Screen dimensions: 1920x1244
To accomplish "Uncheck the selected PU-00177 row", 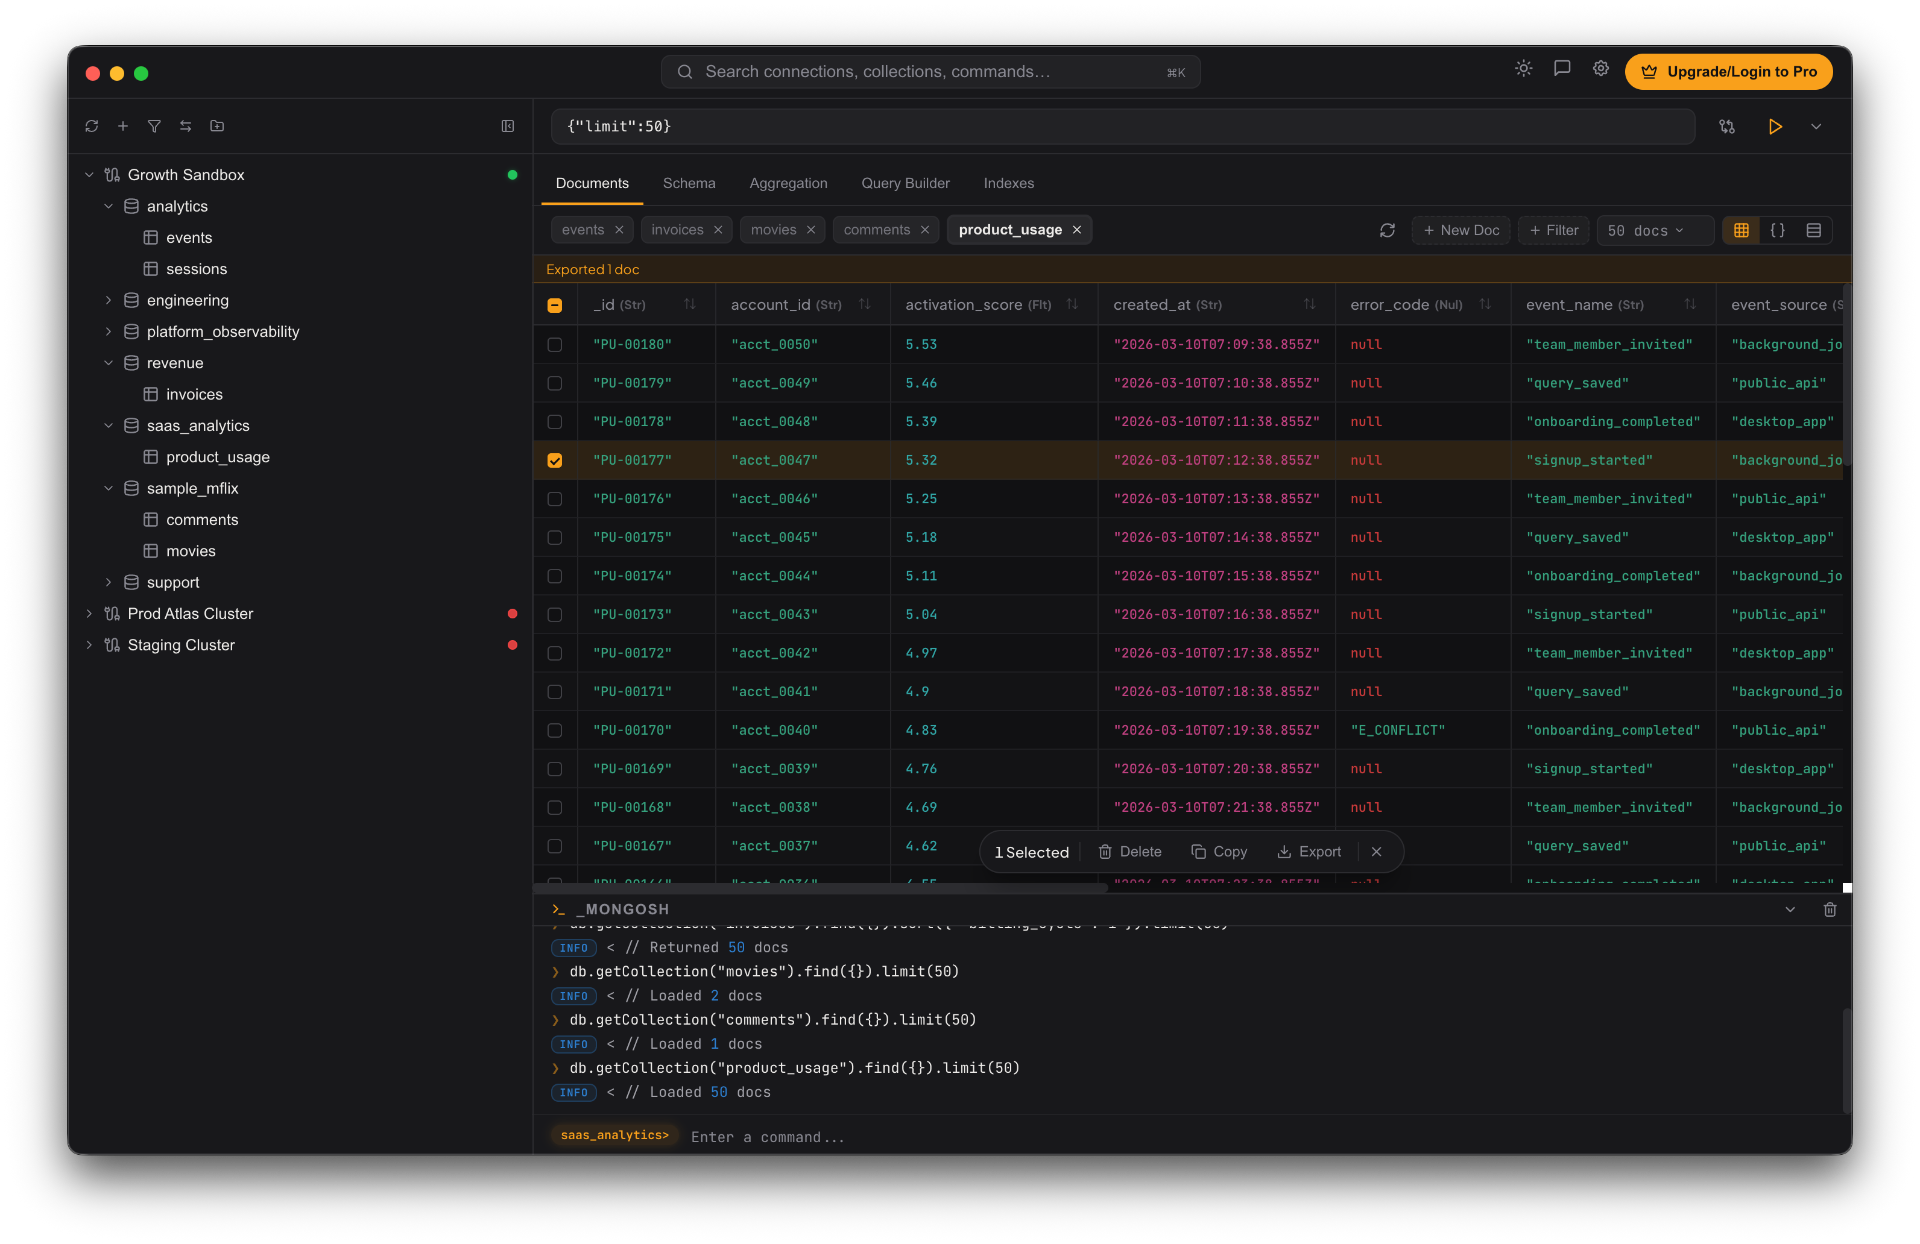I will coord(555,460).
